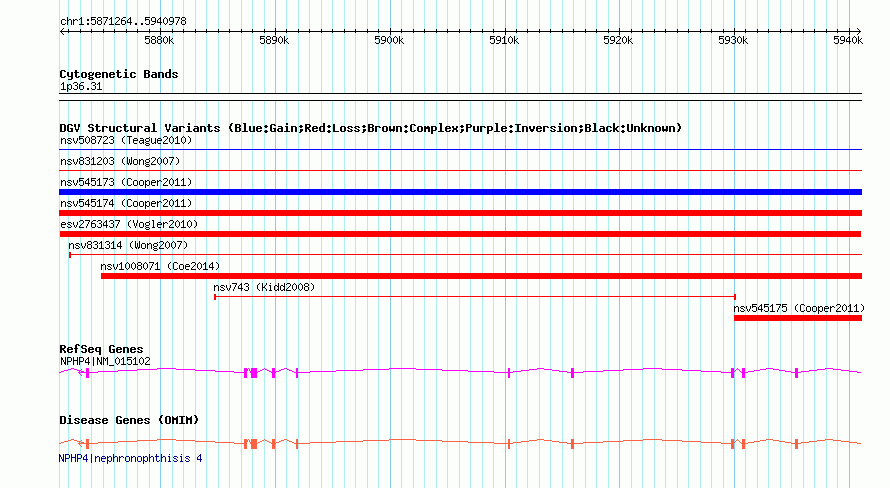Open the NPHP4|nephronophthisis 4 OMIM link
This screenshot has width=890, height=488.
tap(130, 458)
